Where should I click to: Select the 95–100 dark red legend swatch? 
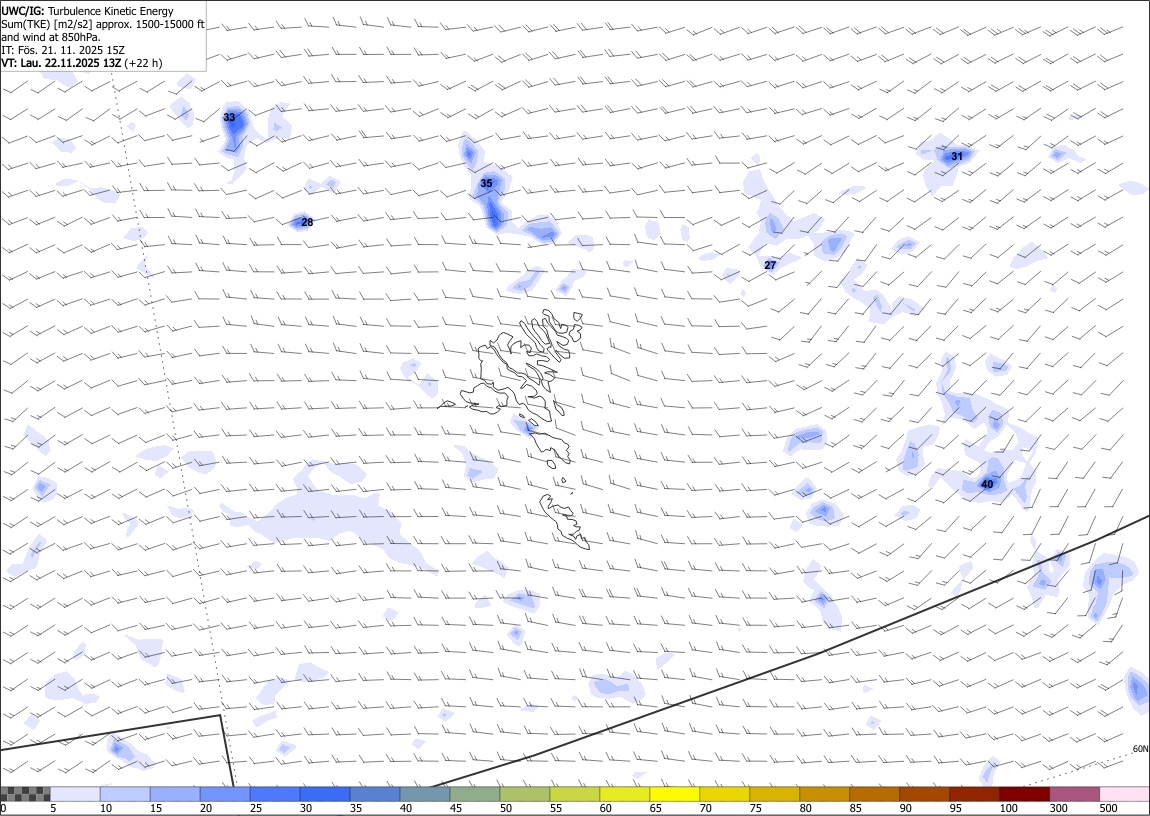(x=974, y=794)
